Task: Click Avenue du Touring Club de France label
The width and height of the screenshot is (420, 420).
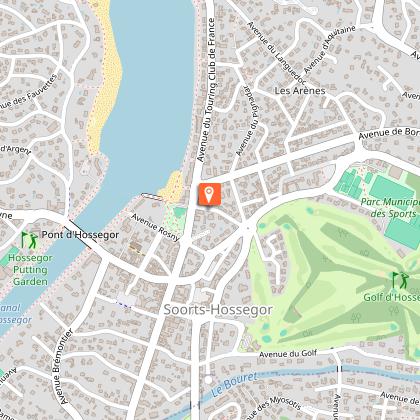Action: click(x=206, y=90)
